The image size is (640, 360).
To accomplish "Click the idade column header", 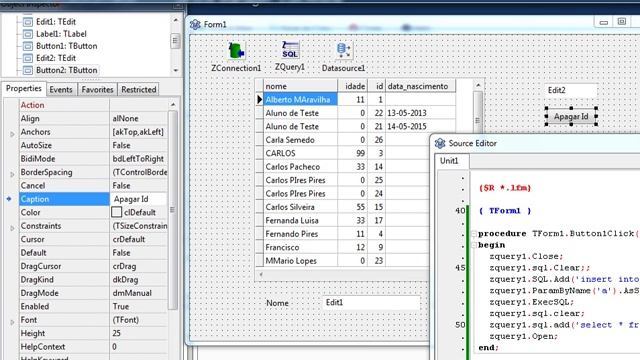I will (353, 86).
